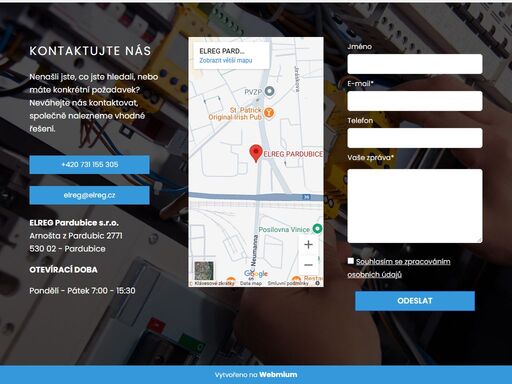Focus the E-mail input field
The width and height of the screenshot is (512, 384).
[x=415, y=101]
